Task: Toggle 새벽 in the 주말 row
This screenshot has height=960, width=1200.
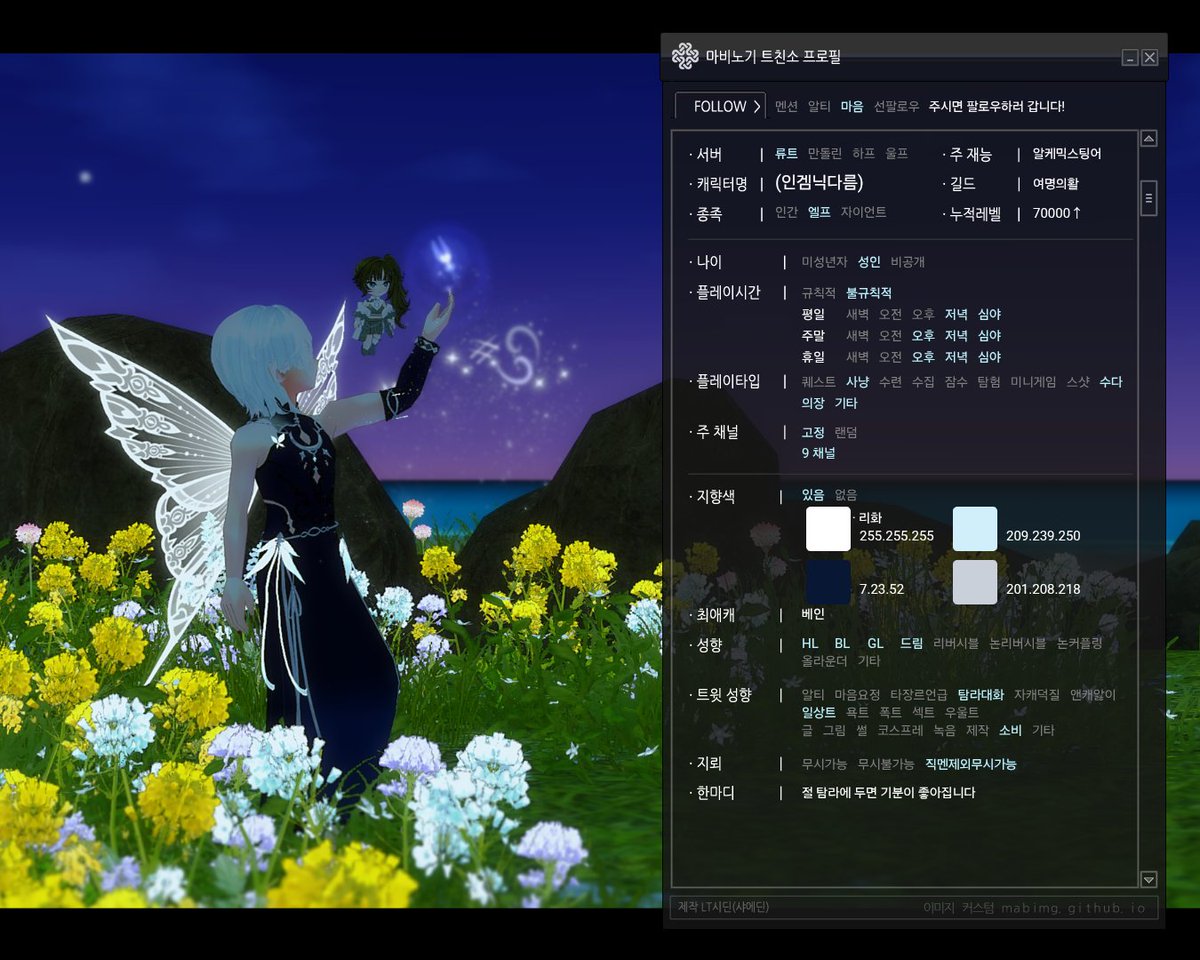Action: pos(858,336)
